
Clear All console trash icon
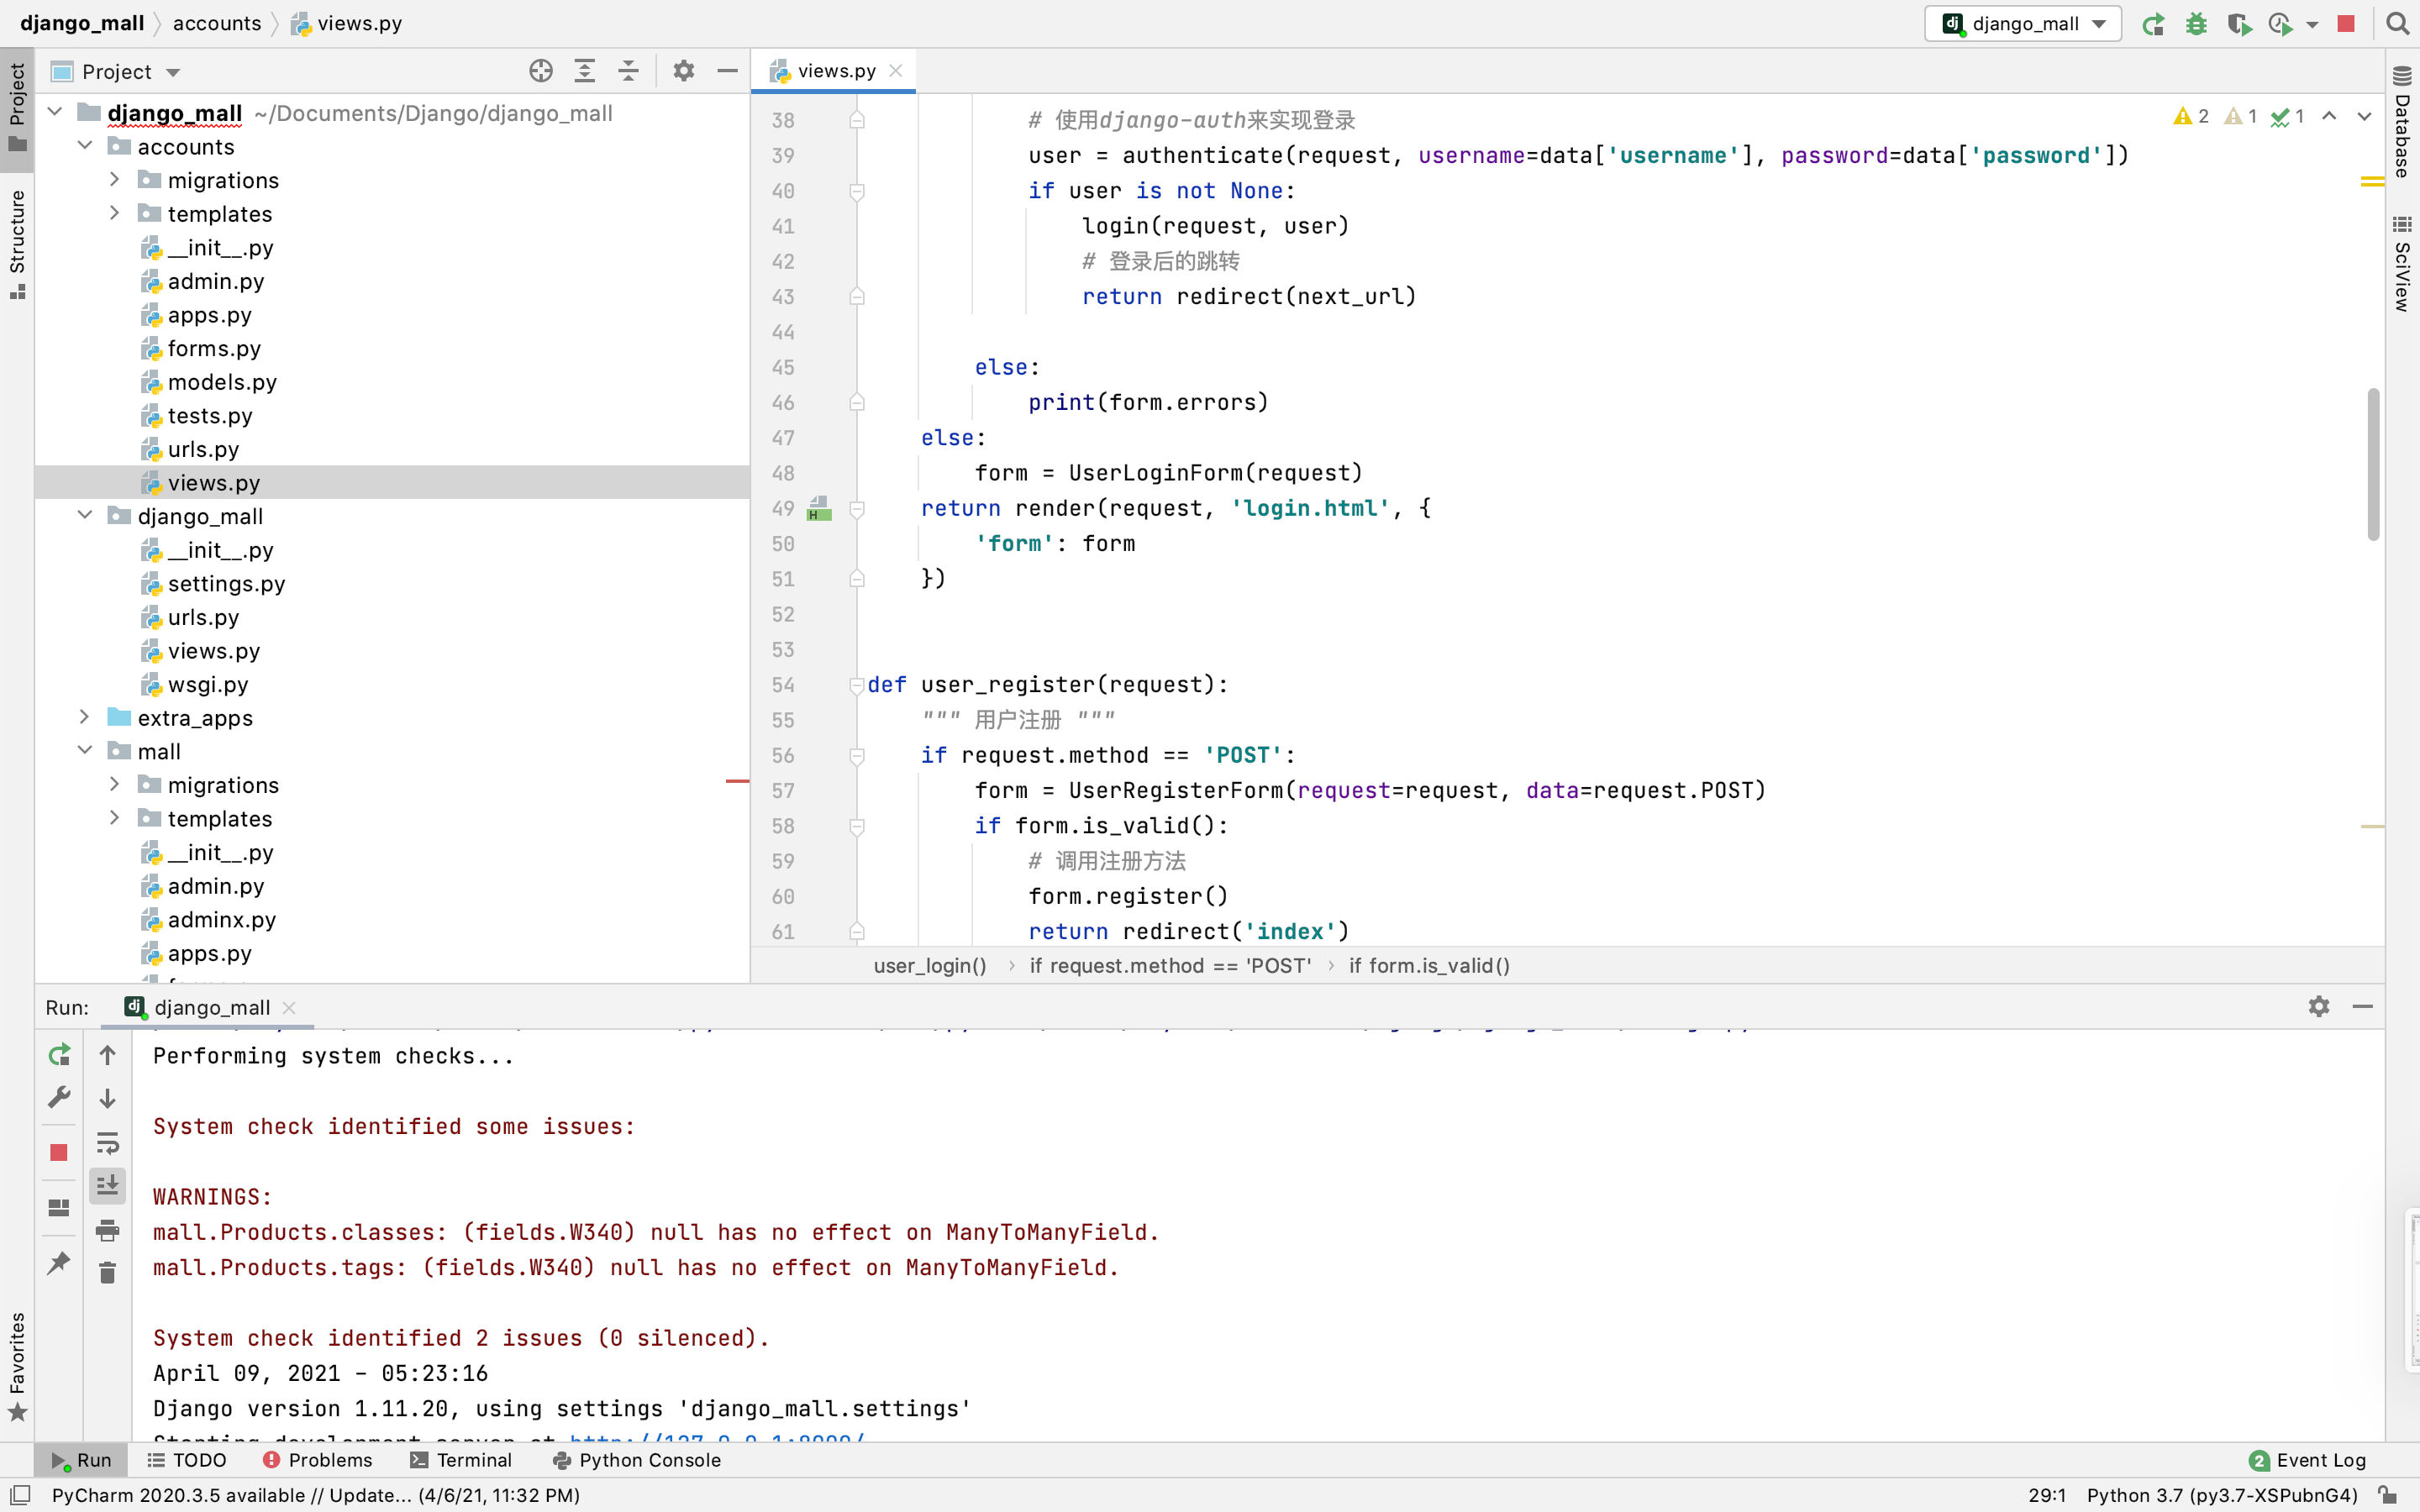click(x=108, y=1273)
